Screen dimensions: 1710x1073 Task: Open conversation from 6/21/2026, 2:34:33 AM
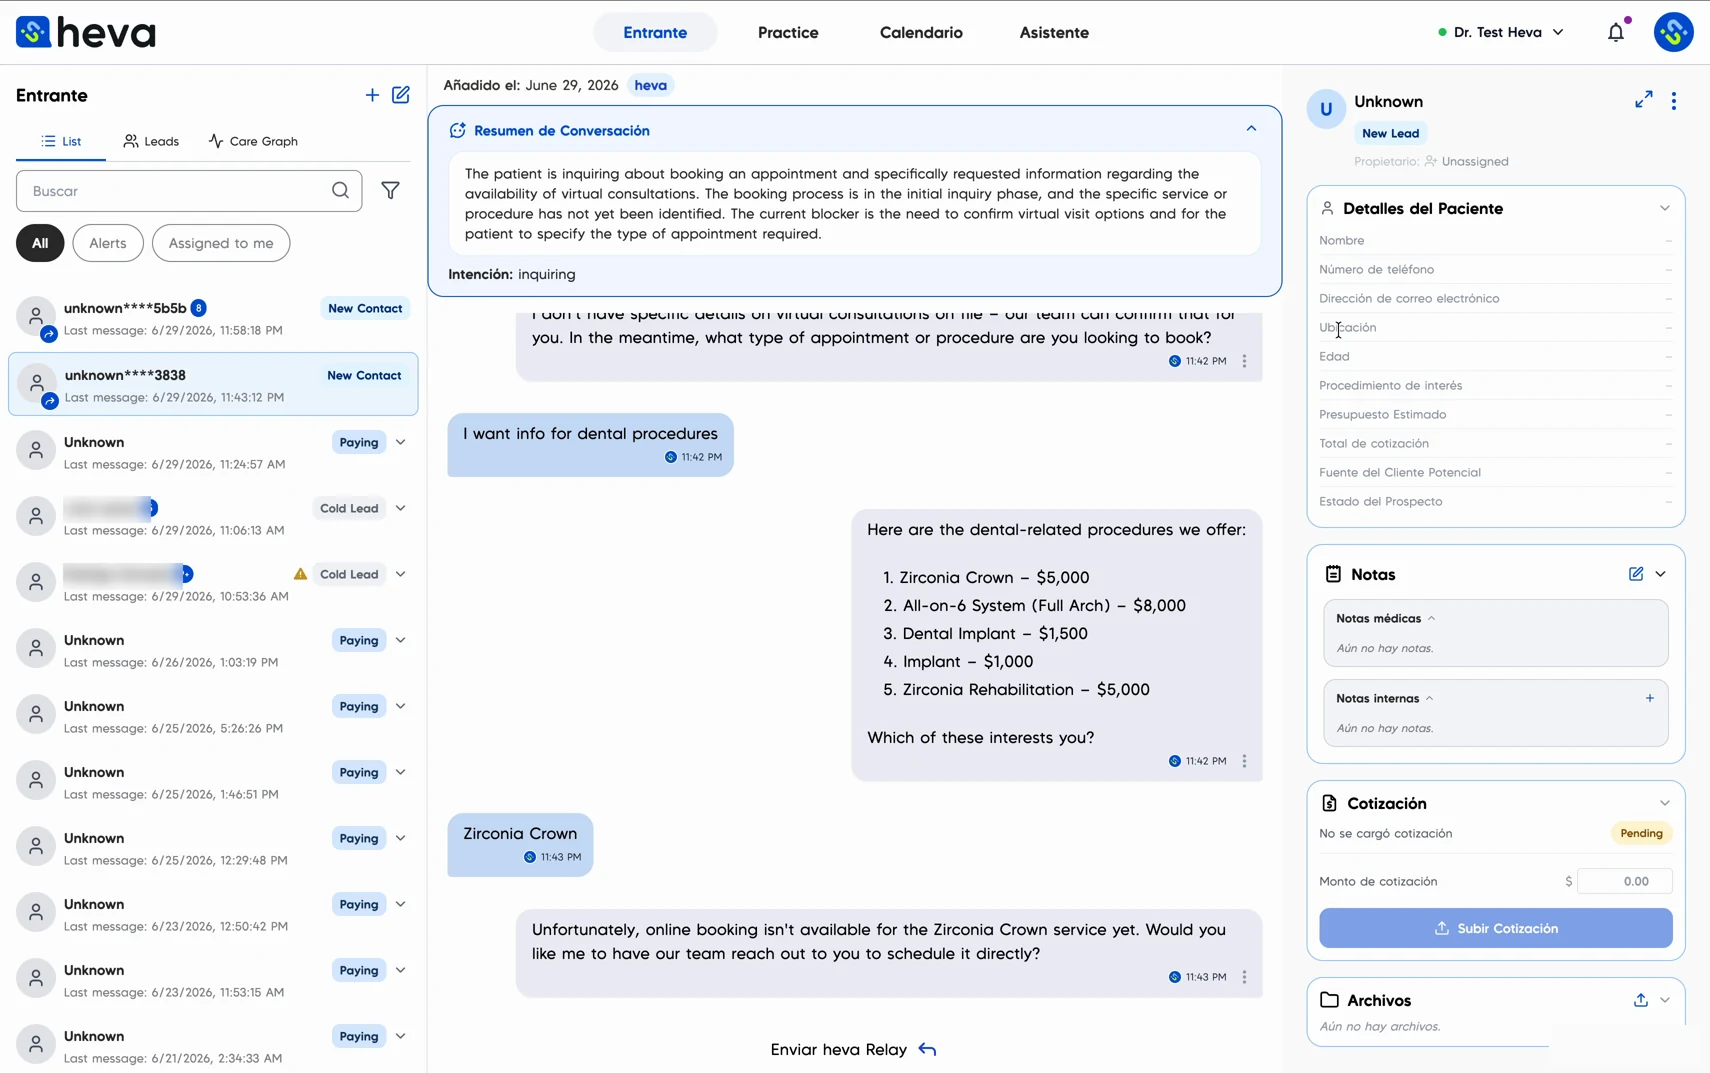[213, 1046]
